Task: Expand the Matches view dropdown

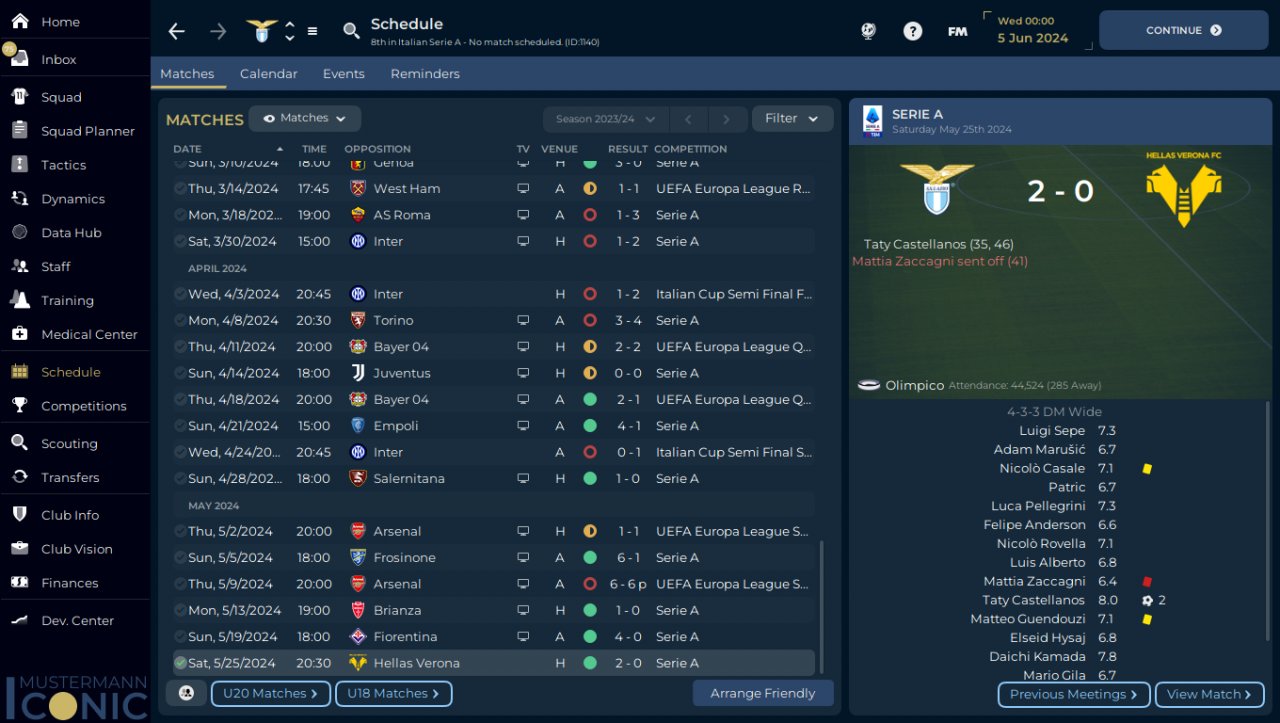Action: tap(305, 118)
